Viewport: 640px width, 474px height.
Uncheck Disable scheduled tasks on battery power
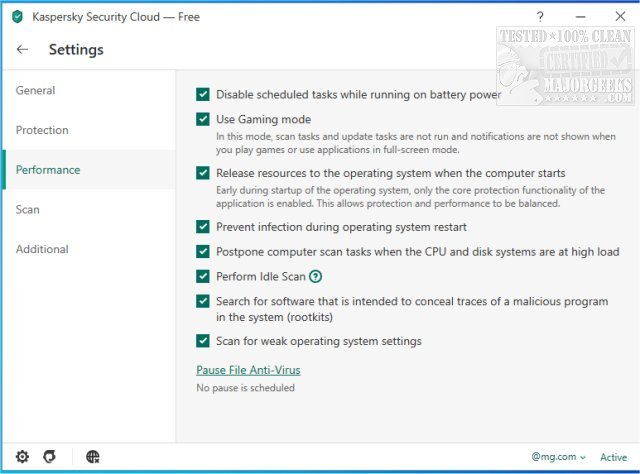pos(204,95)
